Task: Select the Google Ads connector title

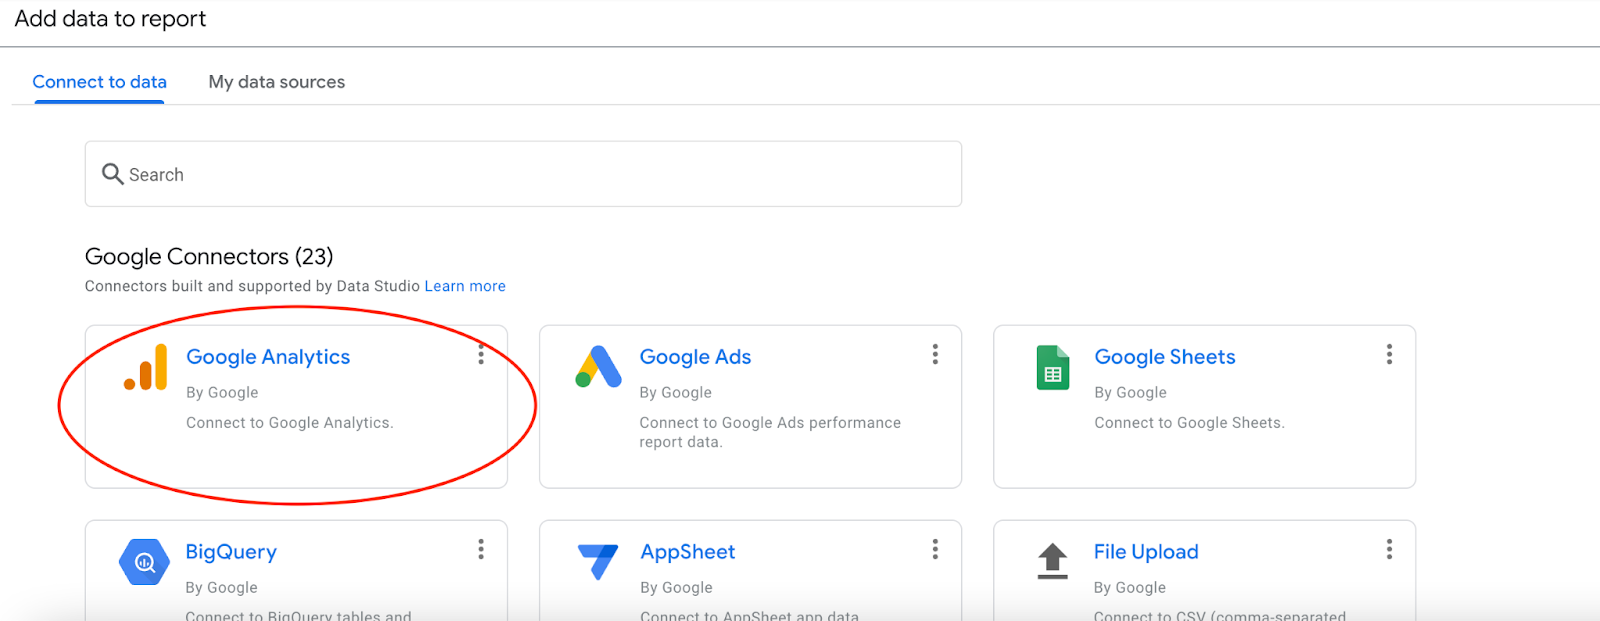Action: pos(695,357)
